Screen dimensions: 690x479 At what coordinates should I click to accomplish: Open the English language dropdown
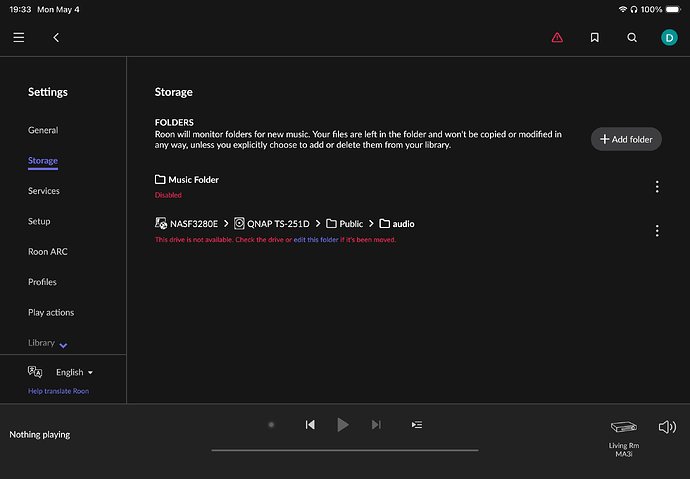point(74,372)
